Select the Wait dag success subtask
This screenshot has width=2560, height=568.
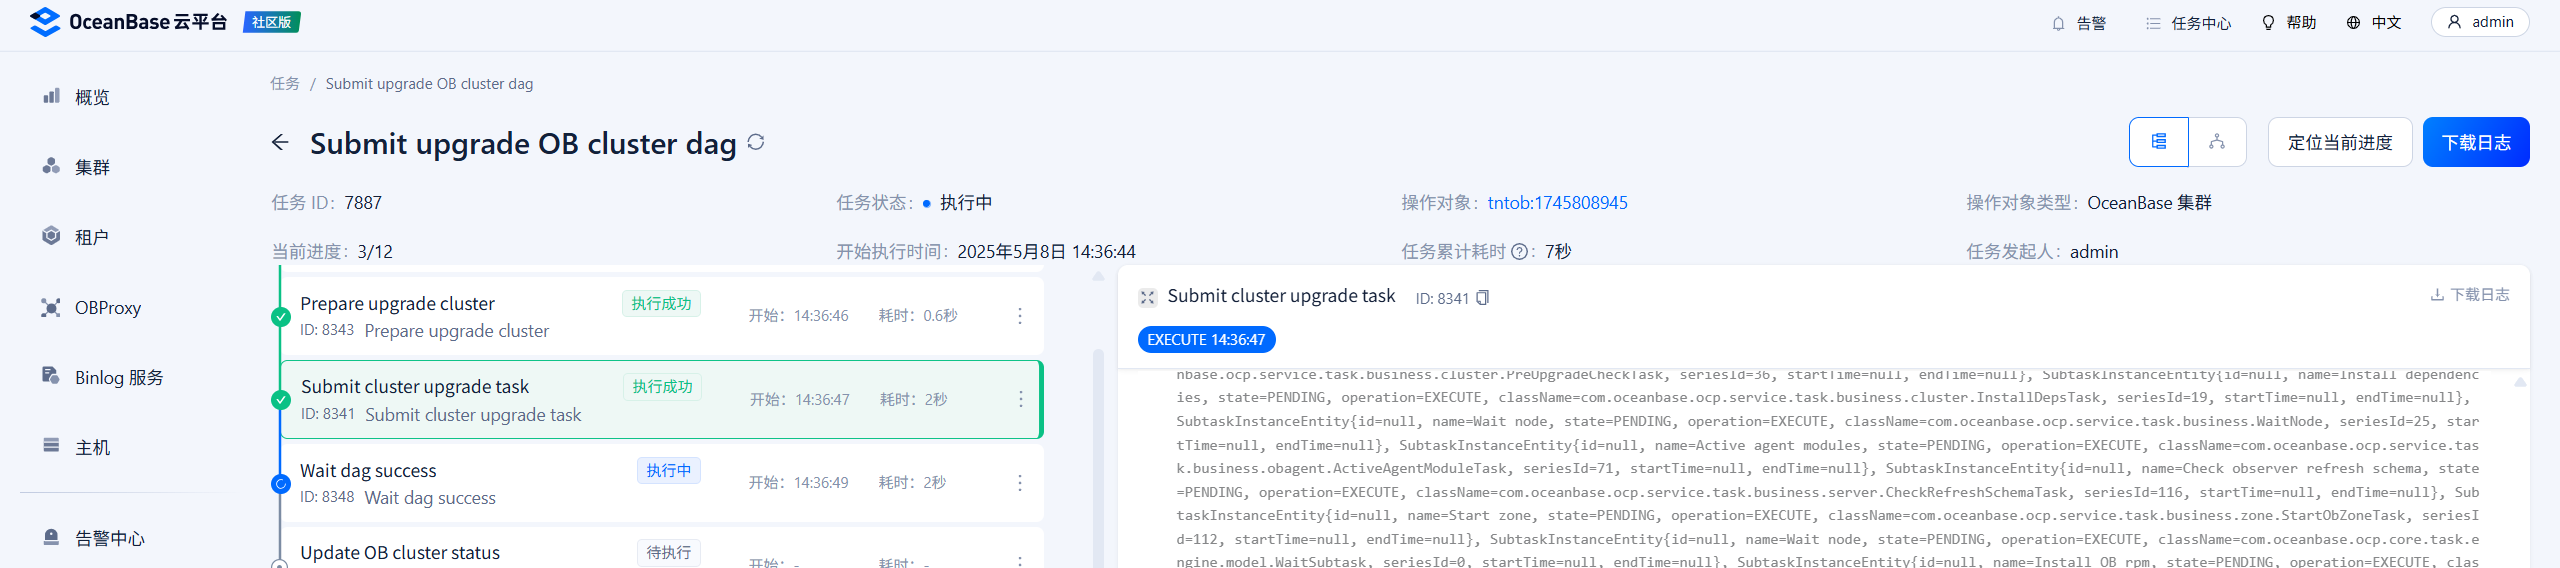[661, 483]
